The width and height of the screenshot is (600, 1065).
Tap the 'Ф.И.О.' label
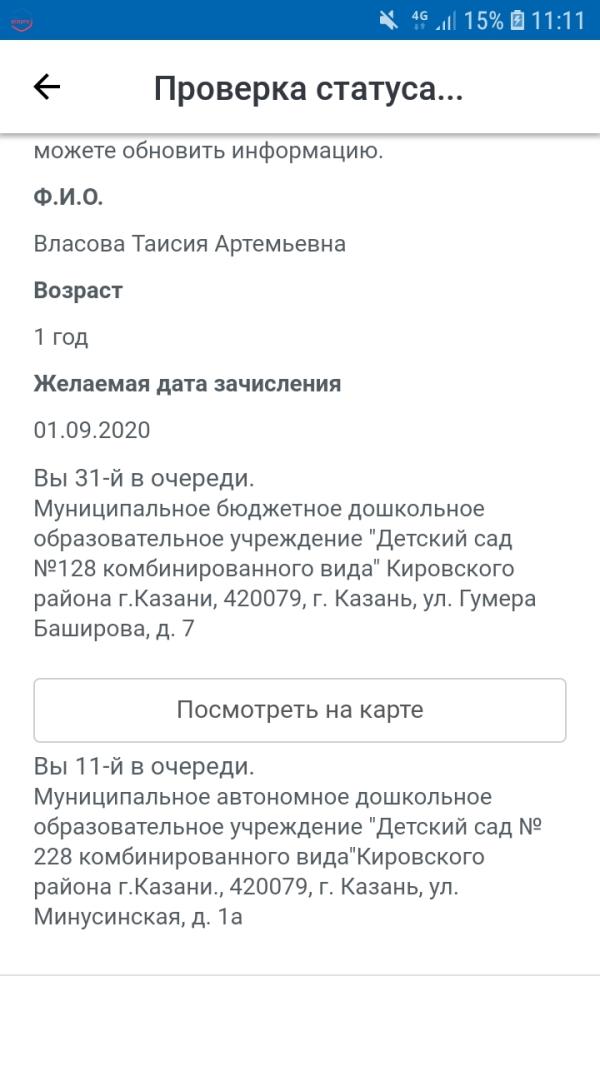coord(68,198)
